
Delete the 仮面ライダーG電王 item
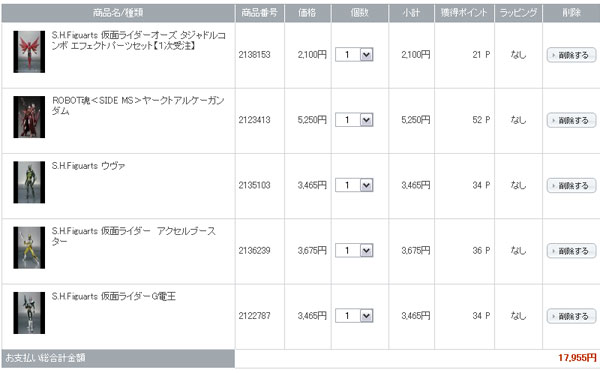tap(571, 316)
